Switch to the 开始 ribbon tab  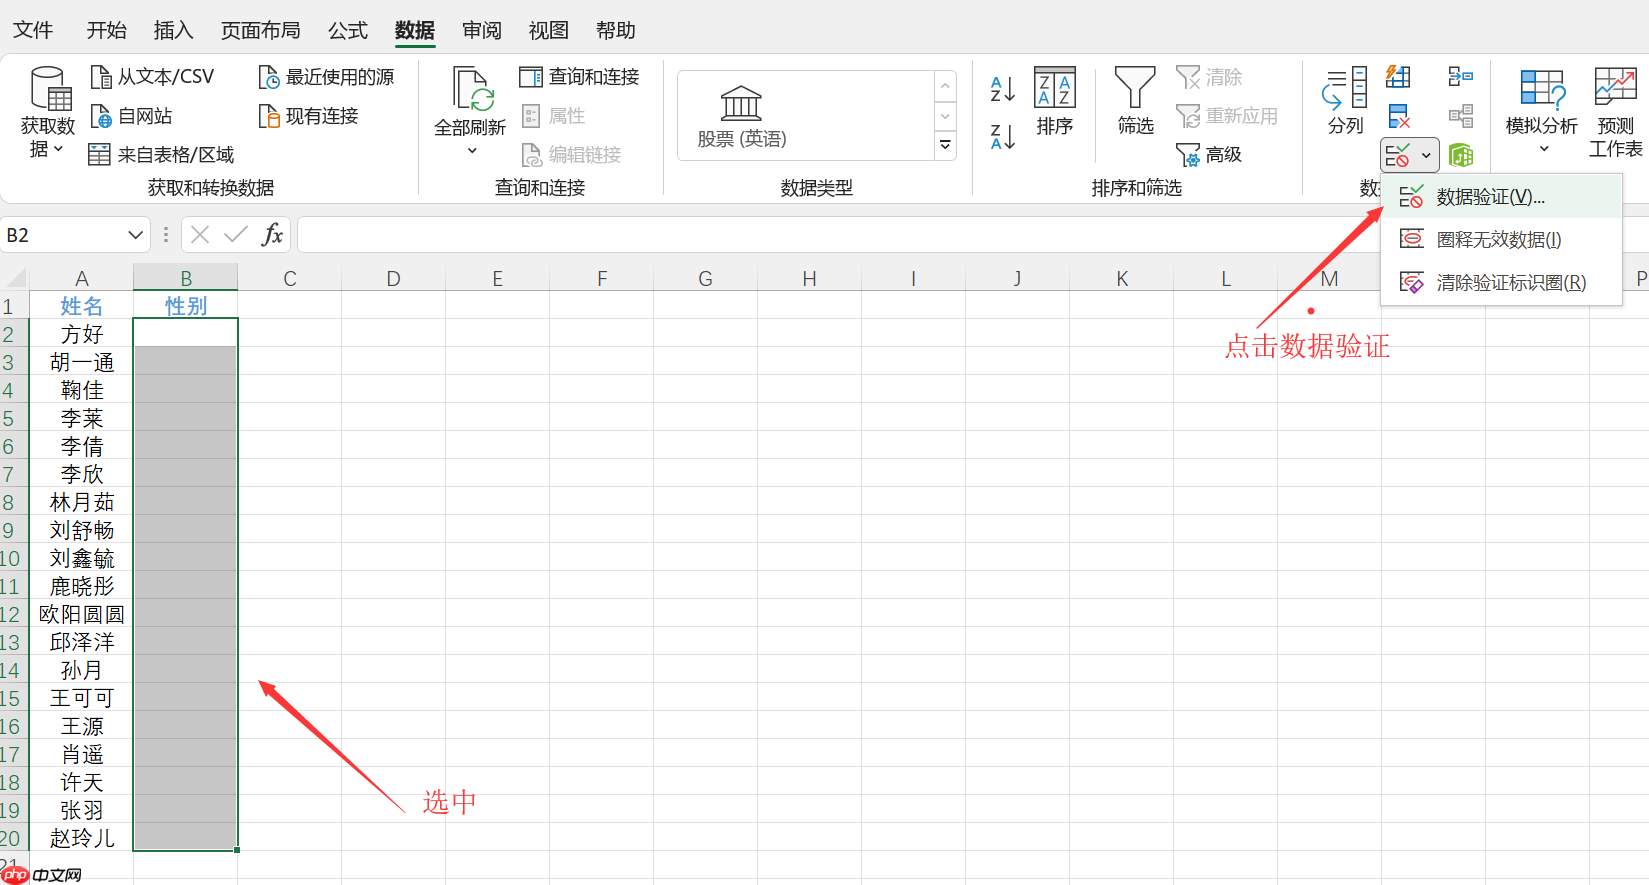[x=107, y=31]
